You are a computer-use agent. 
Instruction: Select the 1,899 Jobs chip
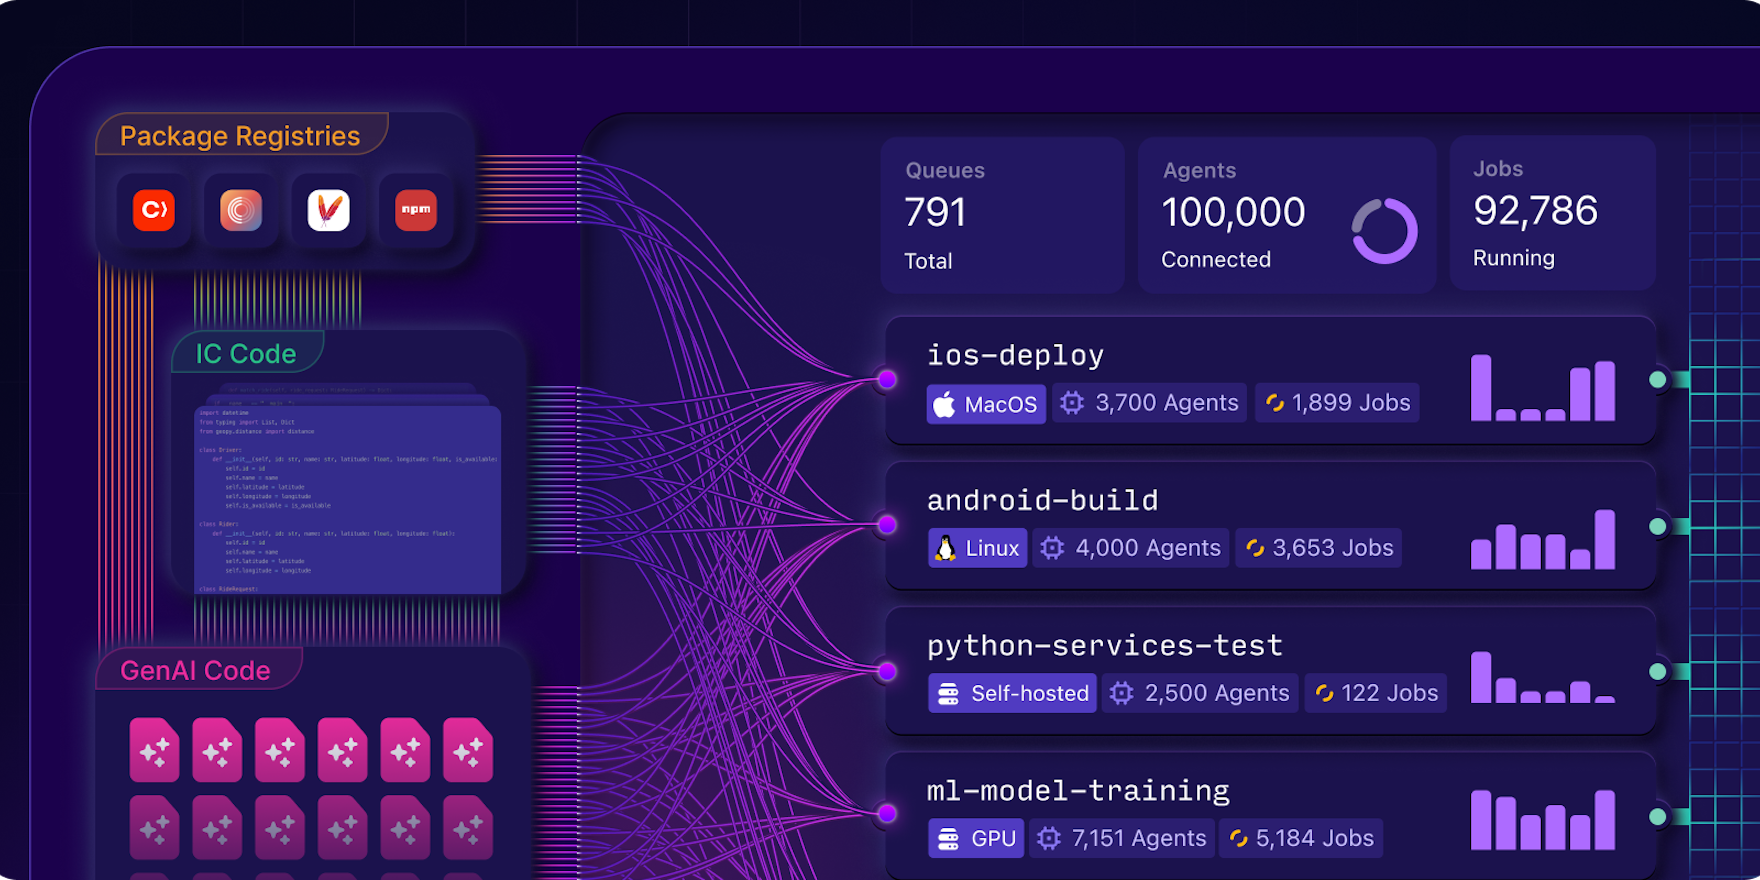pyautogui.click(x=1337, y=403)
